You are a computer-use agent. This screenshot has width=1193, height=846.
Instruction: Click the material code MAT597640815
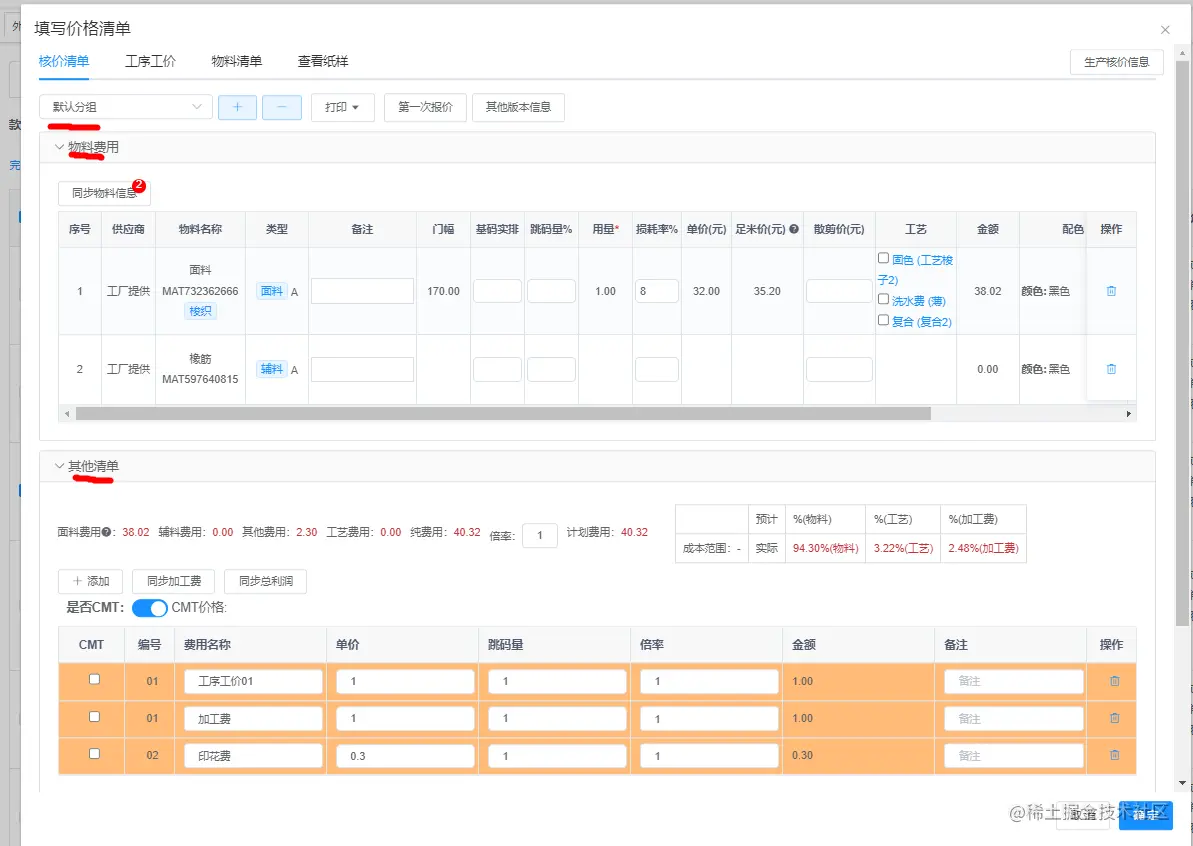(x=200, y=379)
